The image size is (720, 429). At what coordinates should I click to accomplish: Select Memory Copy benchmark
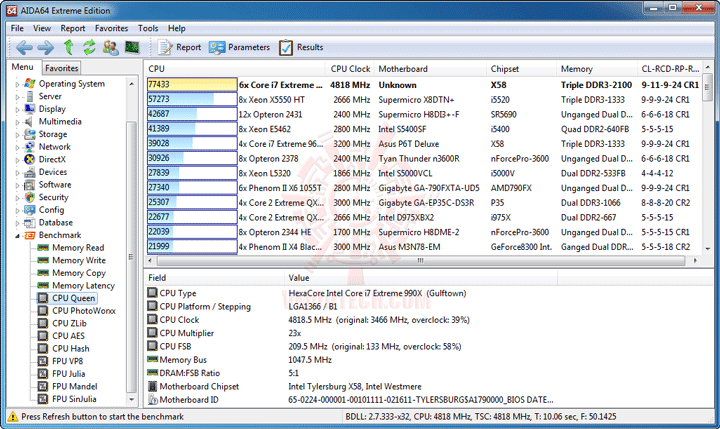(79, 273)
